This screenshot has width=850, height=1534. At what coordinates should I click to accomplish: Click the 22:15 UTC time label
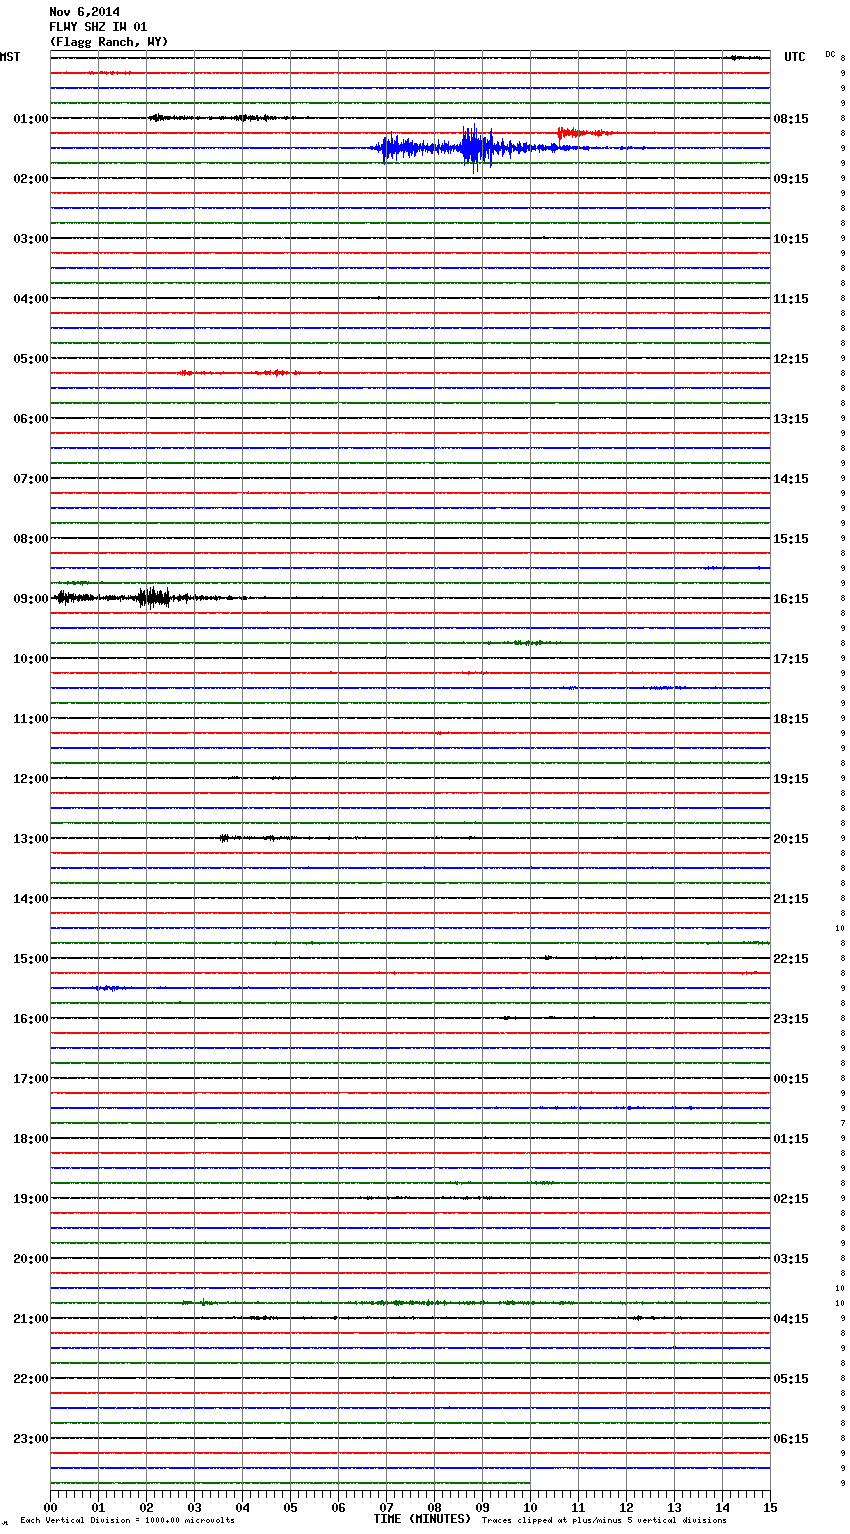tap(791, 959)
